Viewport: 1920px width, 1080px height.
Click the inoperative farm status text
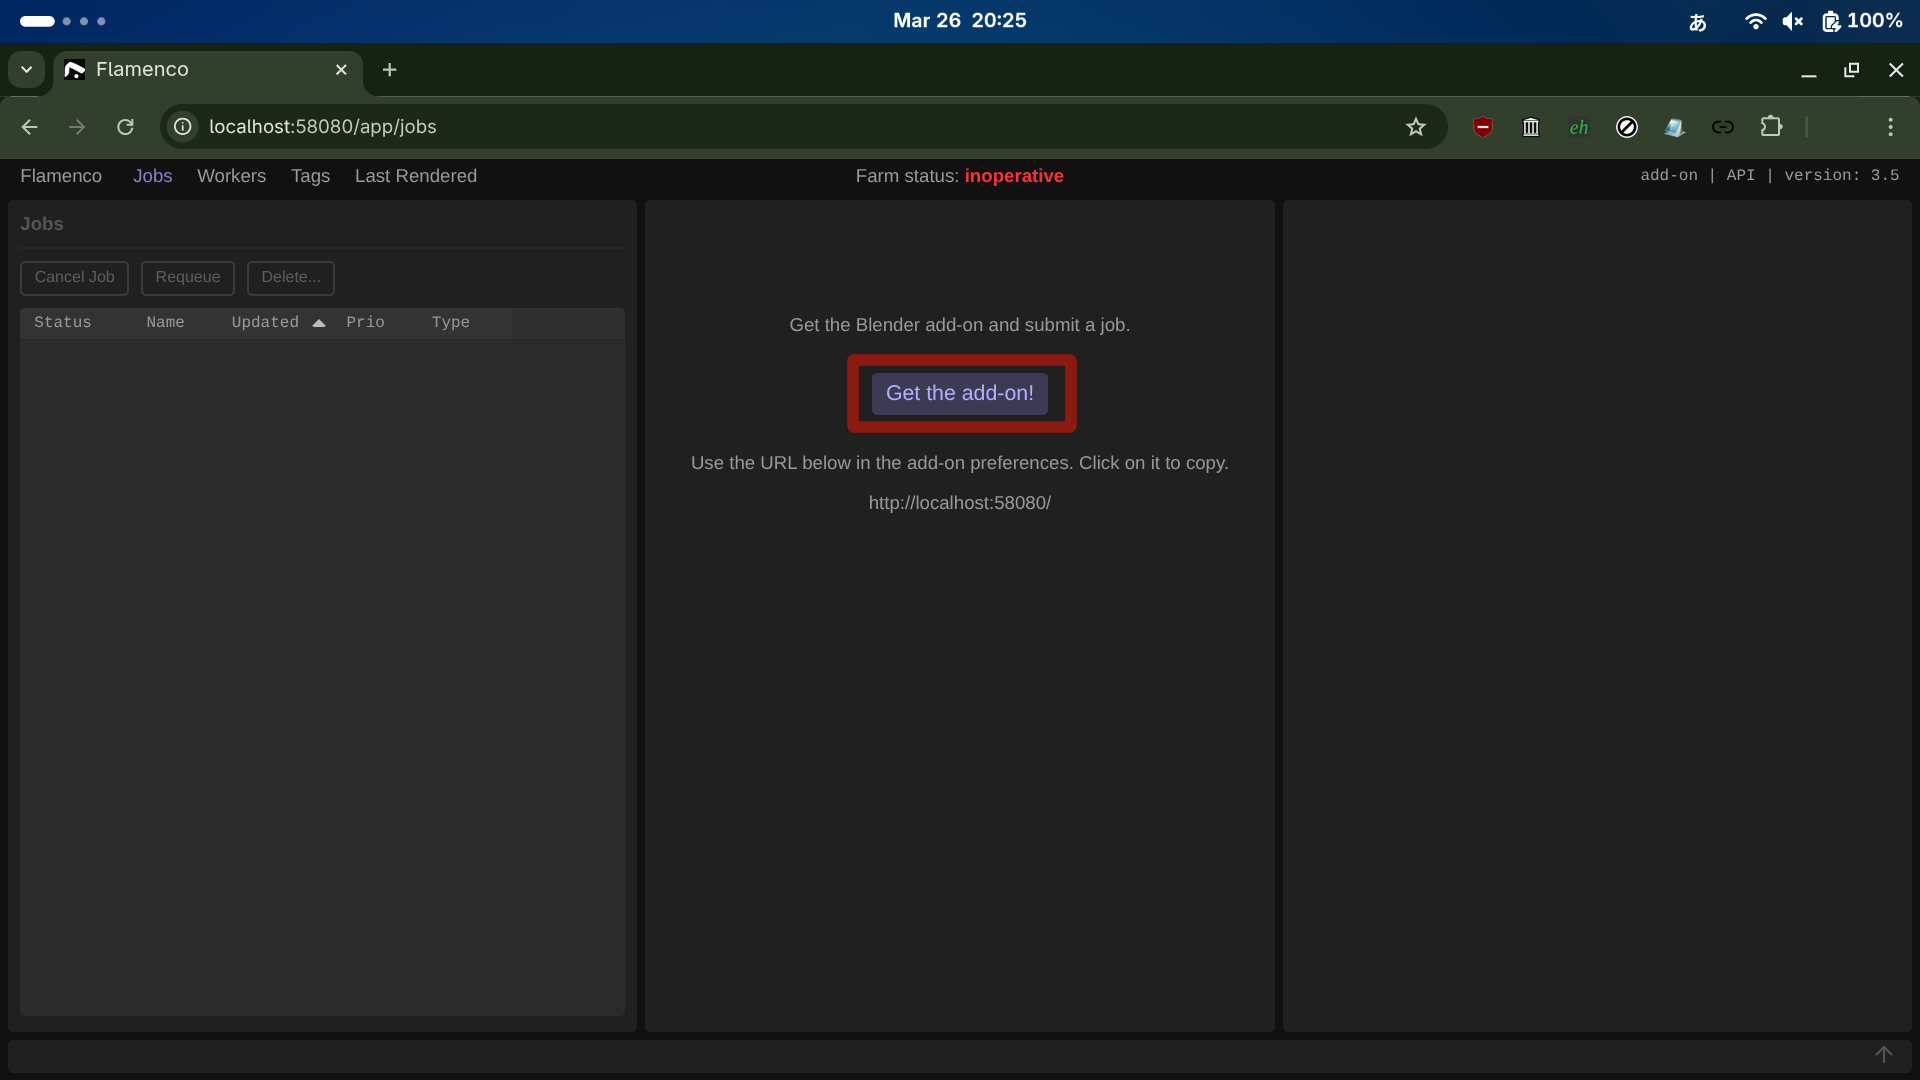coord(1014,176)
